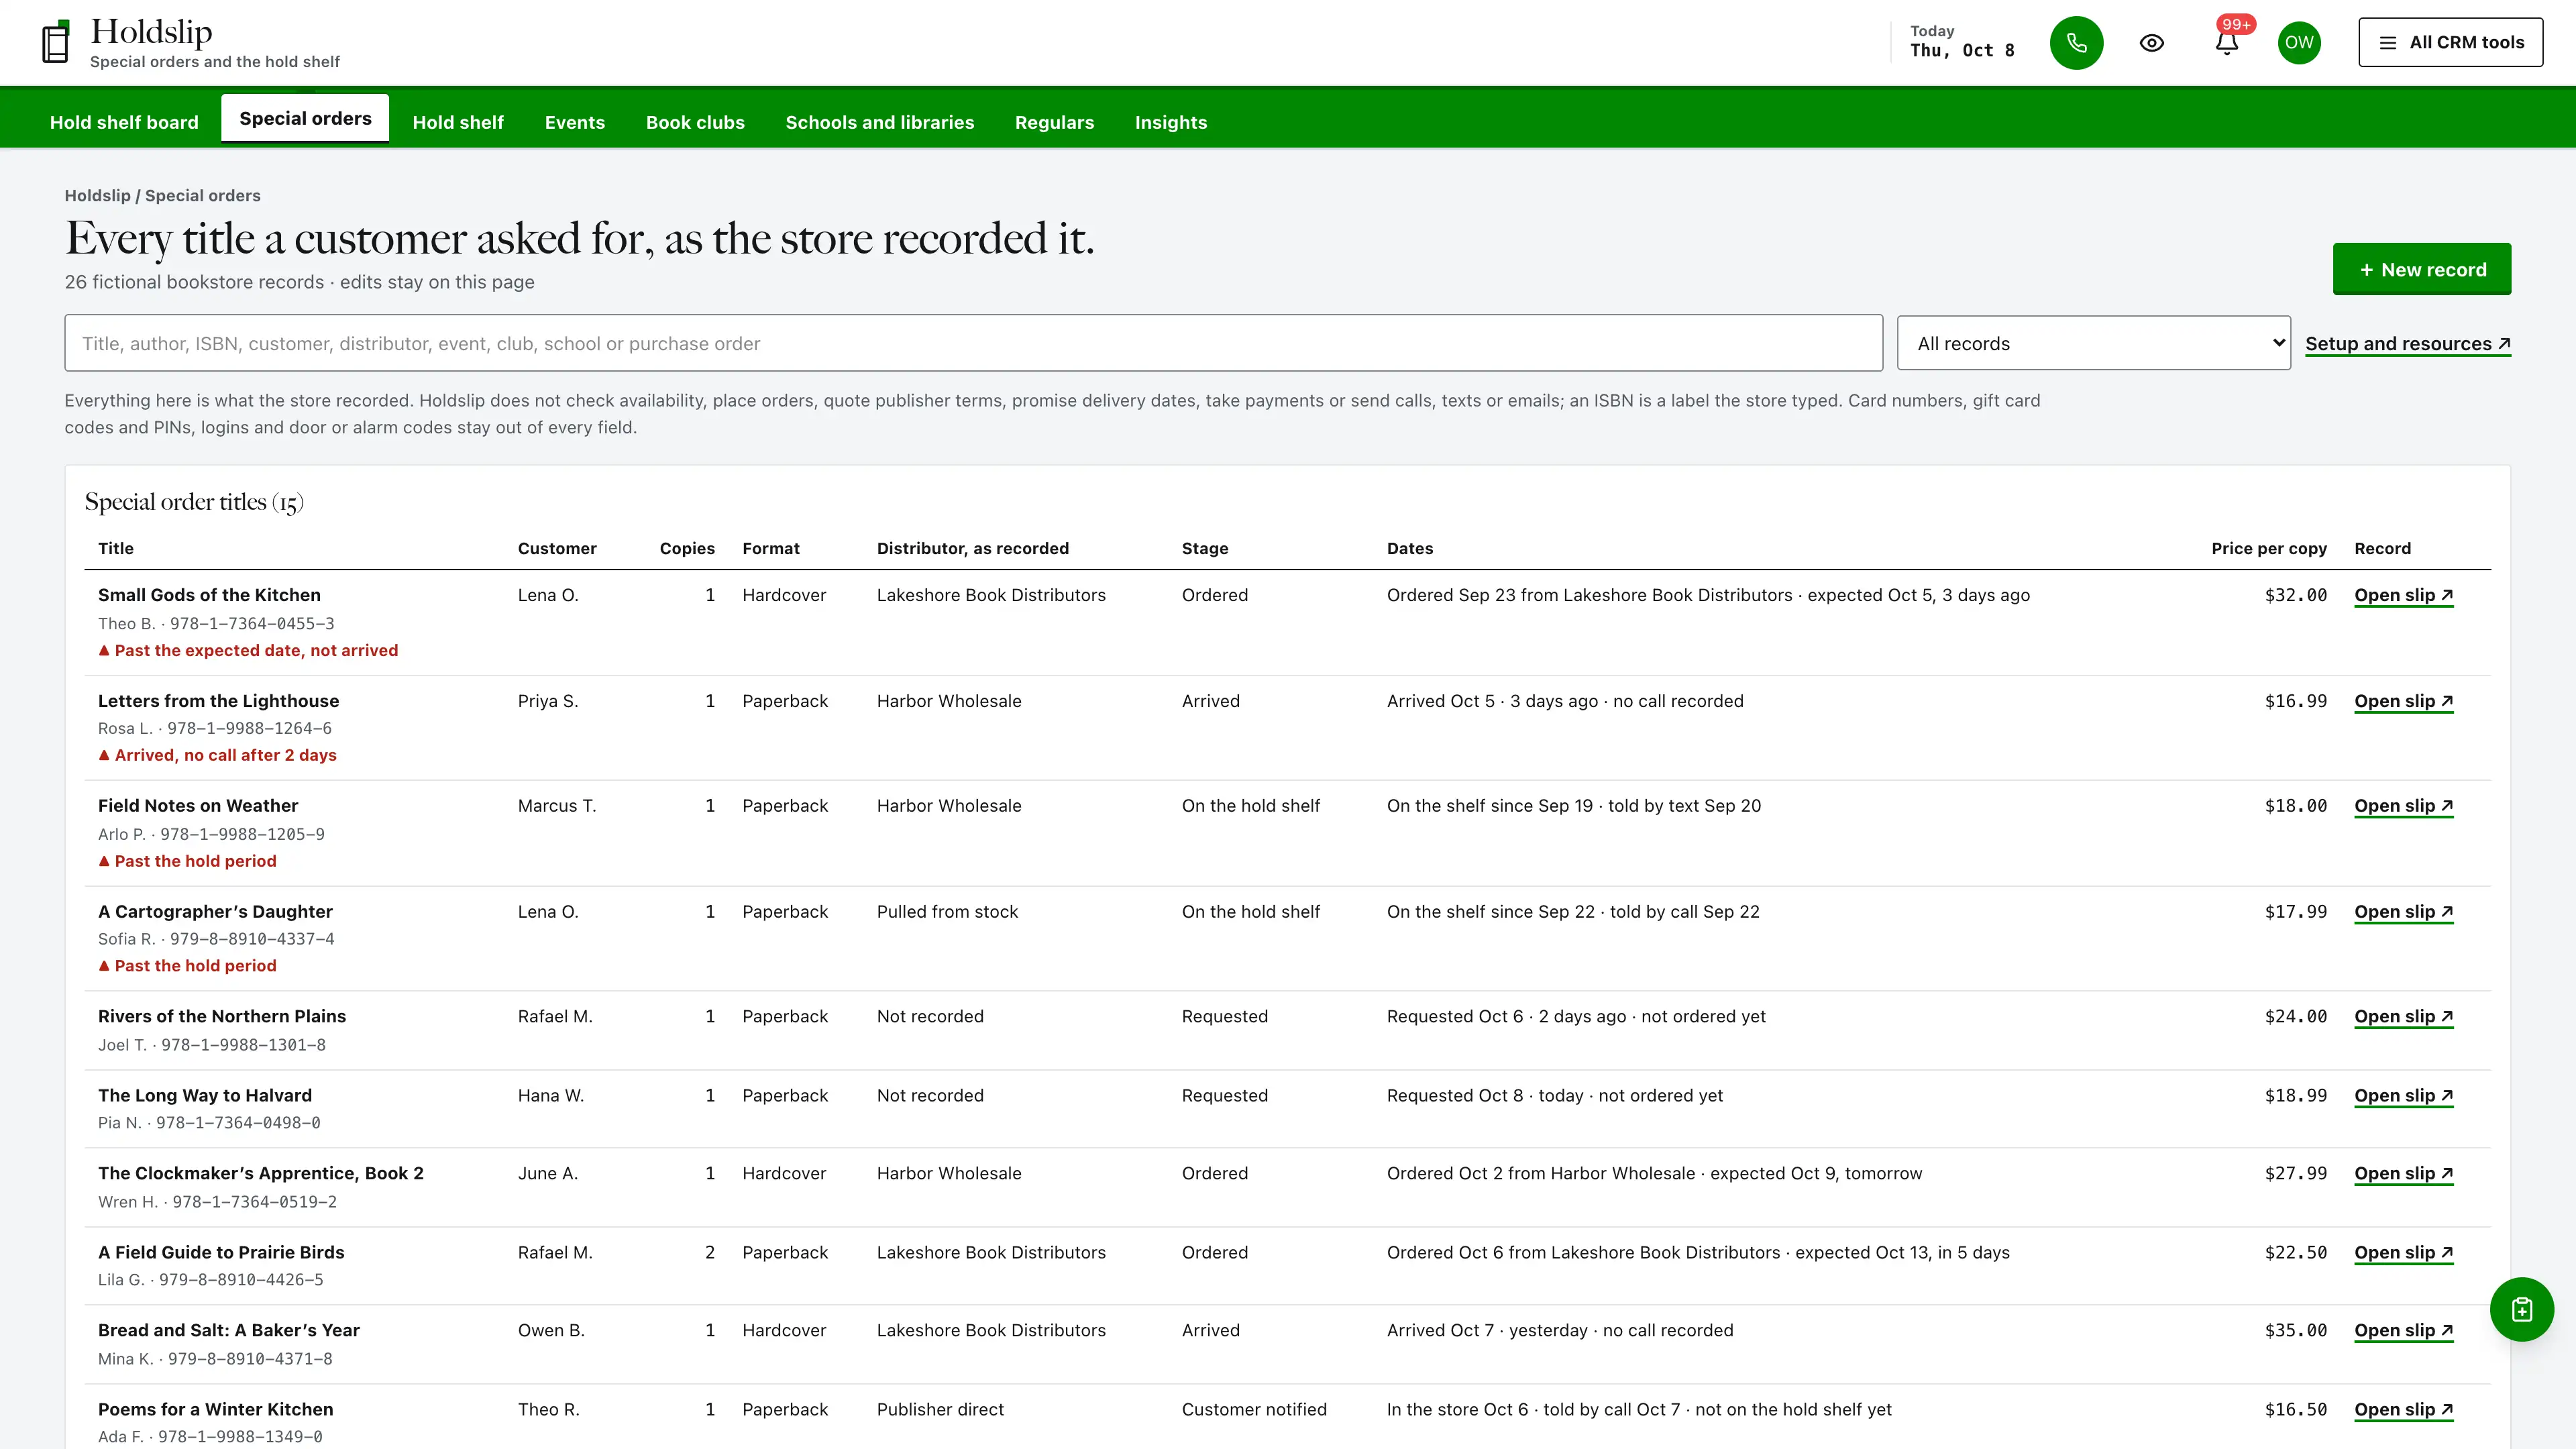Viewport: 2576px width, 1449px height.
Task: Click the $32.00 price cell
Action: [x=2295, y=595]
